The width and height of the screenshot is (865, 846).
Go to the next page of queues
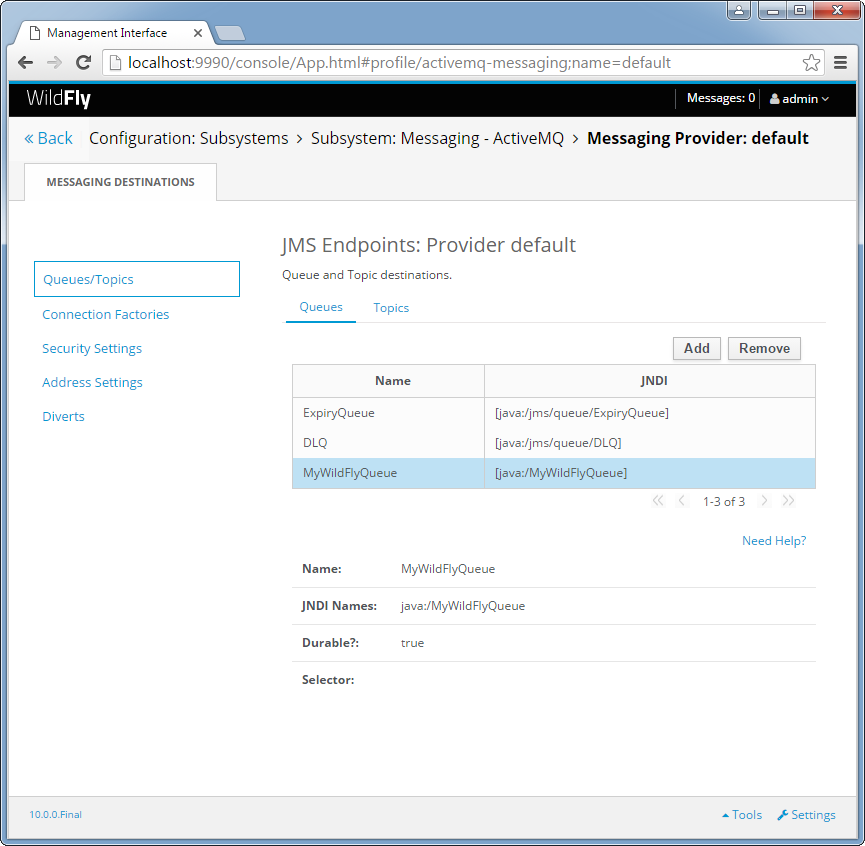click(764, 501)
